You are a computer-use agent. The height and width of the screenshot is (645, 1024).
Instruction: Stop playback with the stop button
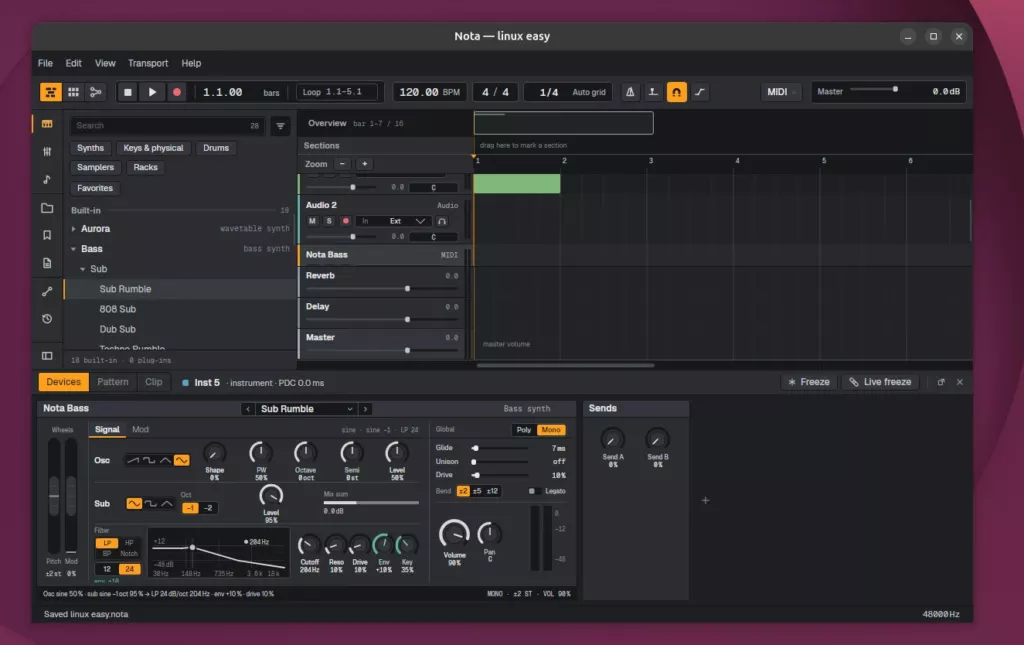[128, 92]
